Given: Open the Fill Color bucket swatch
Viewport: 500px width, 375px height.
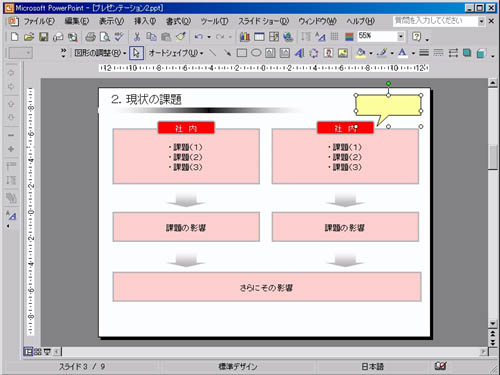Looking at the screenshot, I should (361, 53).
